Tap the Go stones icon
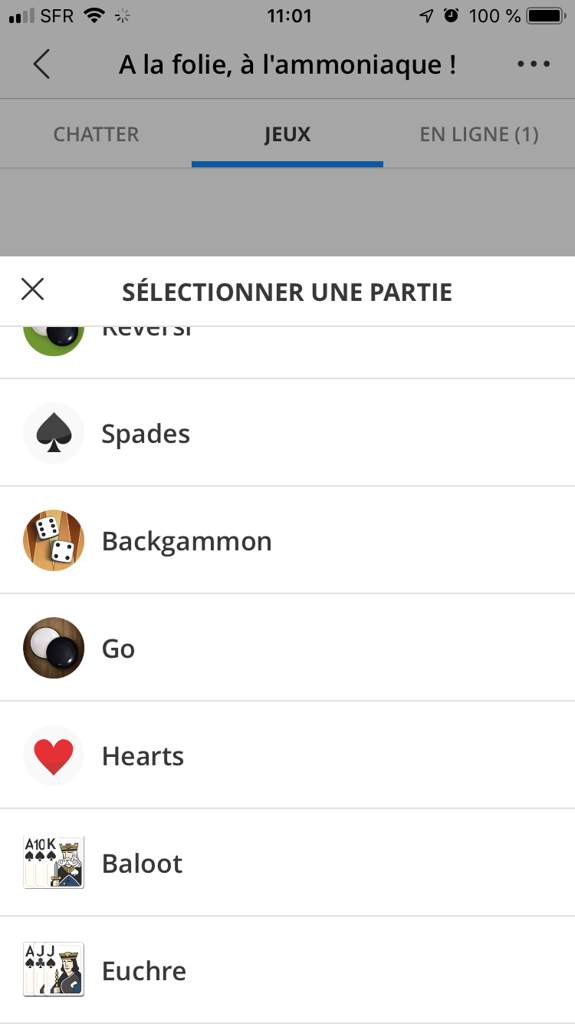Viewport: 575px width, 1024px height. point(54,648)
